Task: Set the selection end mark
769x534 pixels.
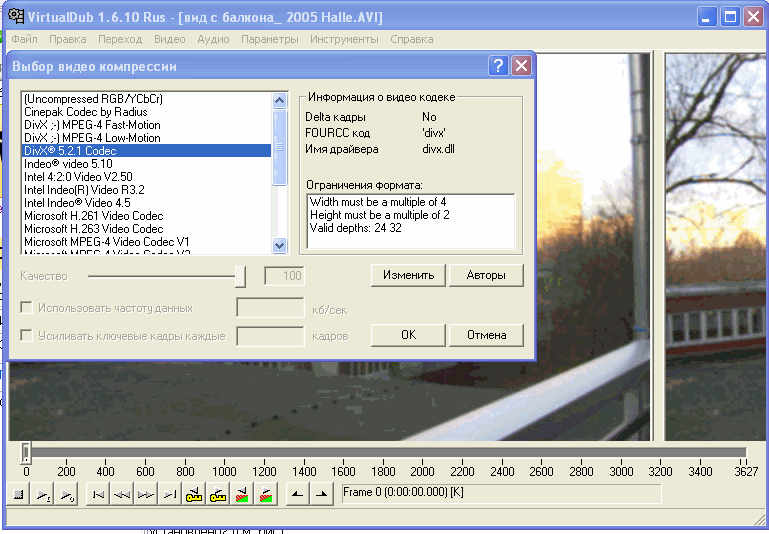Action: pos(321,494)
